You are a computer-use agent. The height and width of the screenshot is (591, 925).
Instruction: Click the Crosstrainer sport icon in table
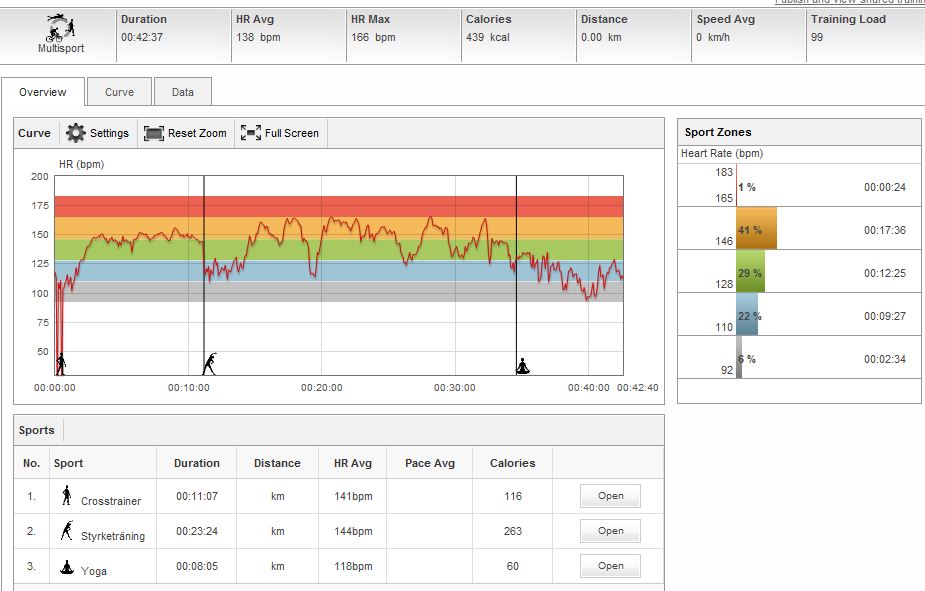tap(67, 495)
